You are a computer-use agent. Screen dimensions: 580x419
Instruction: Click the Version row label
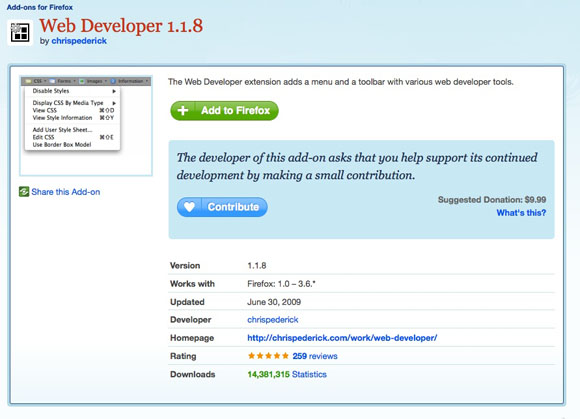(x=185, y=266)
